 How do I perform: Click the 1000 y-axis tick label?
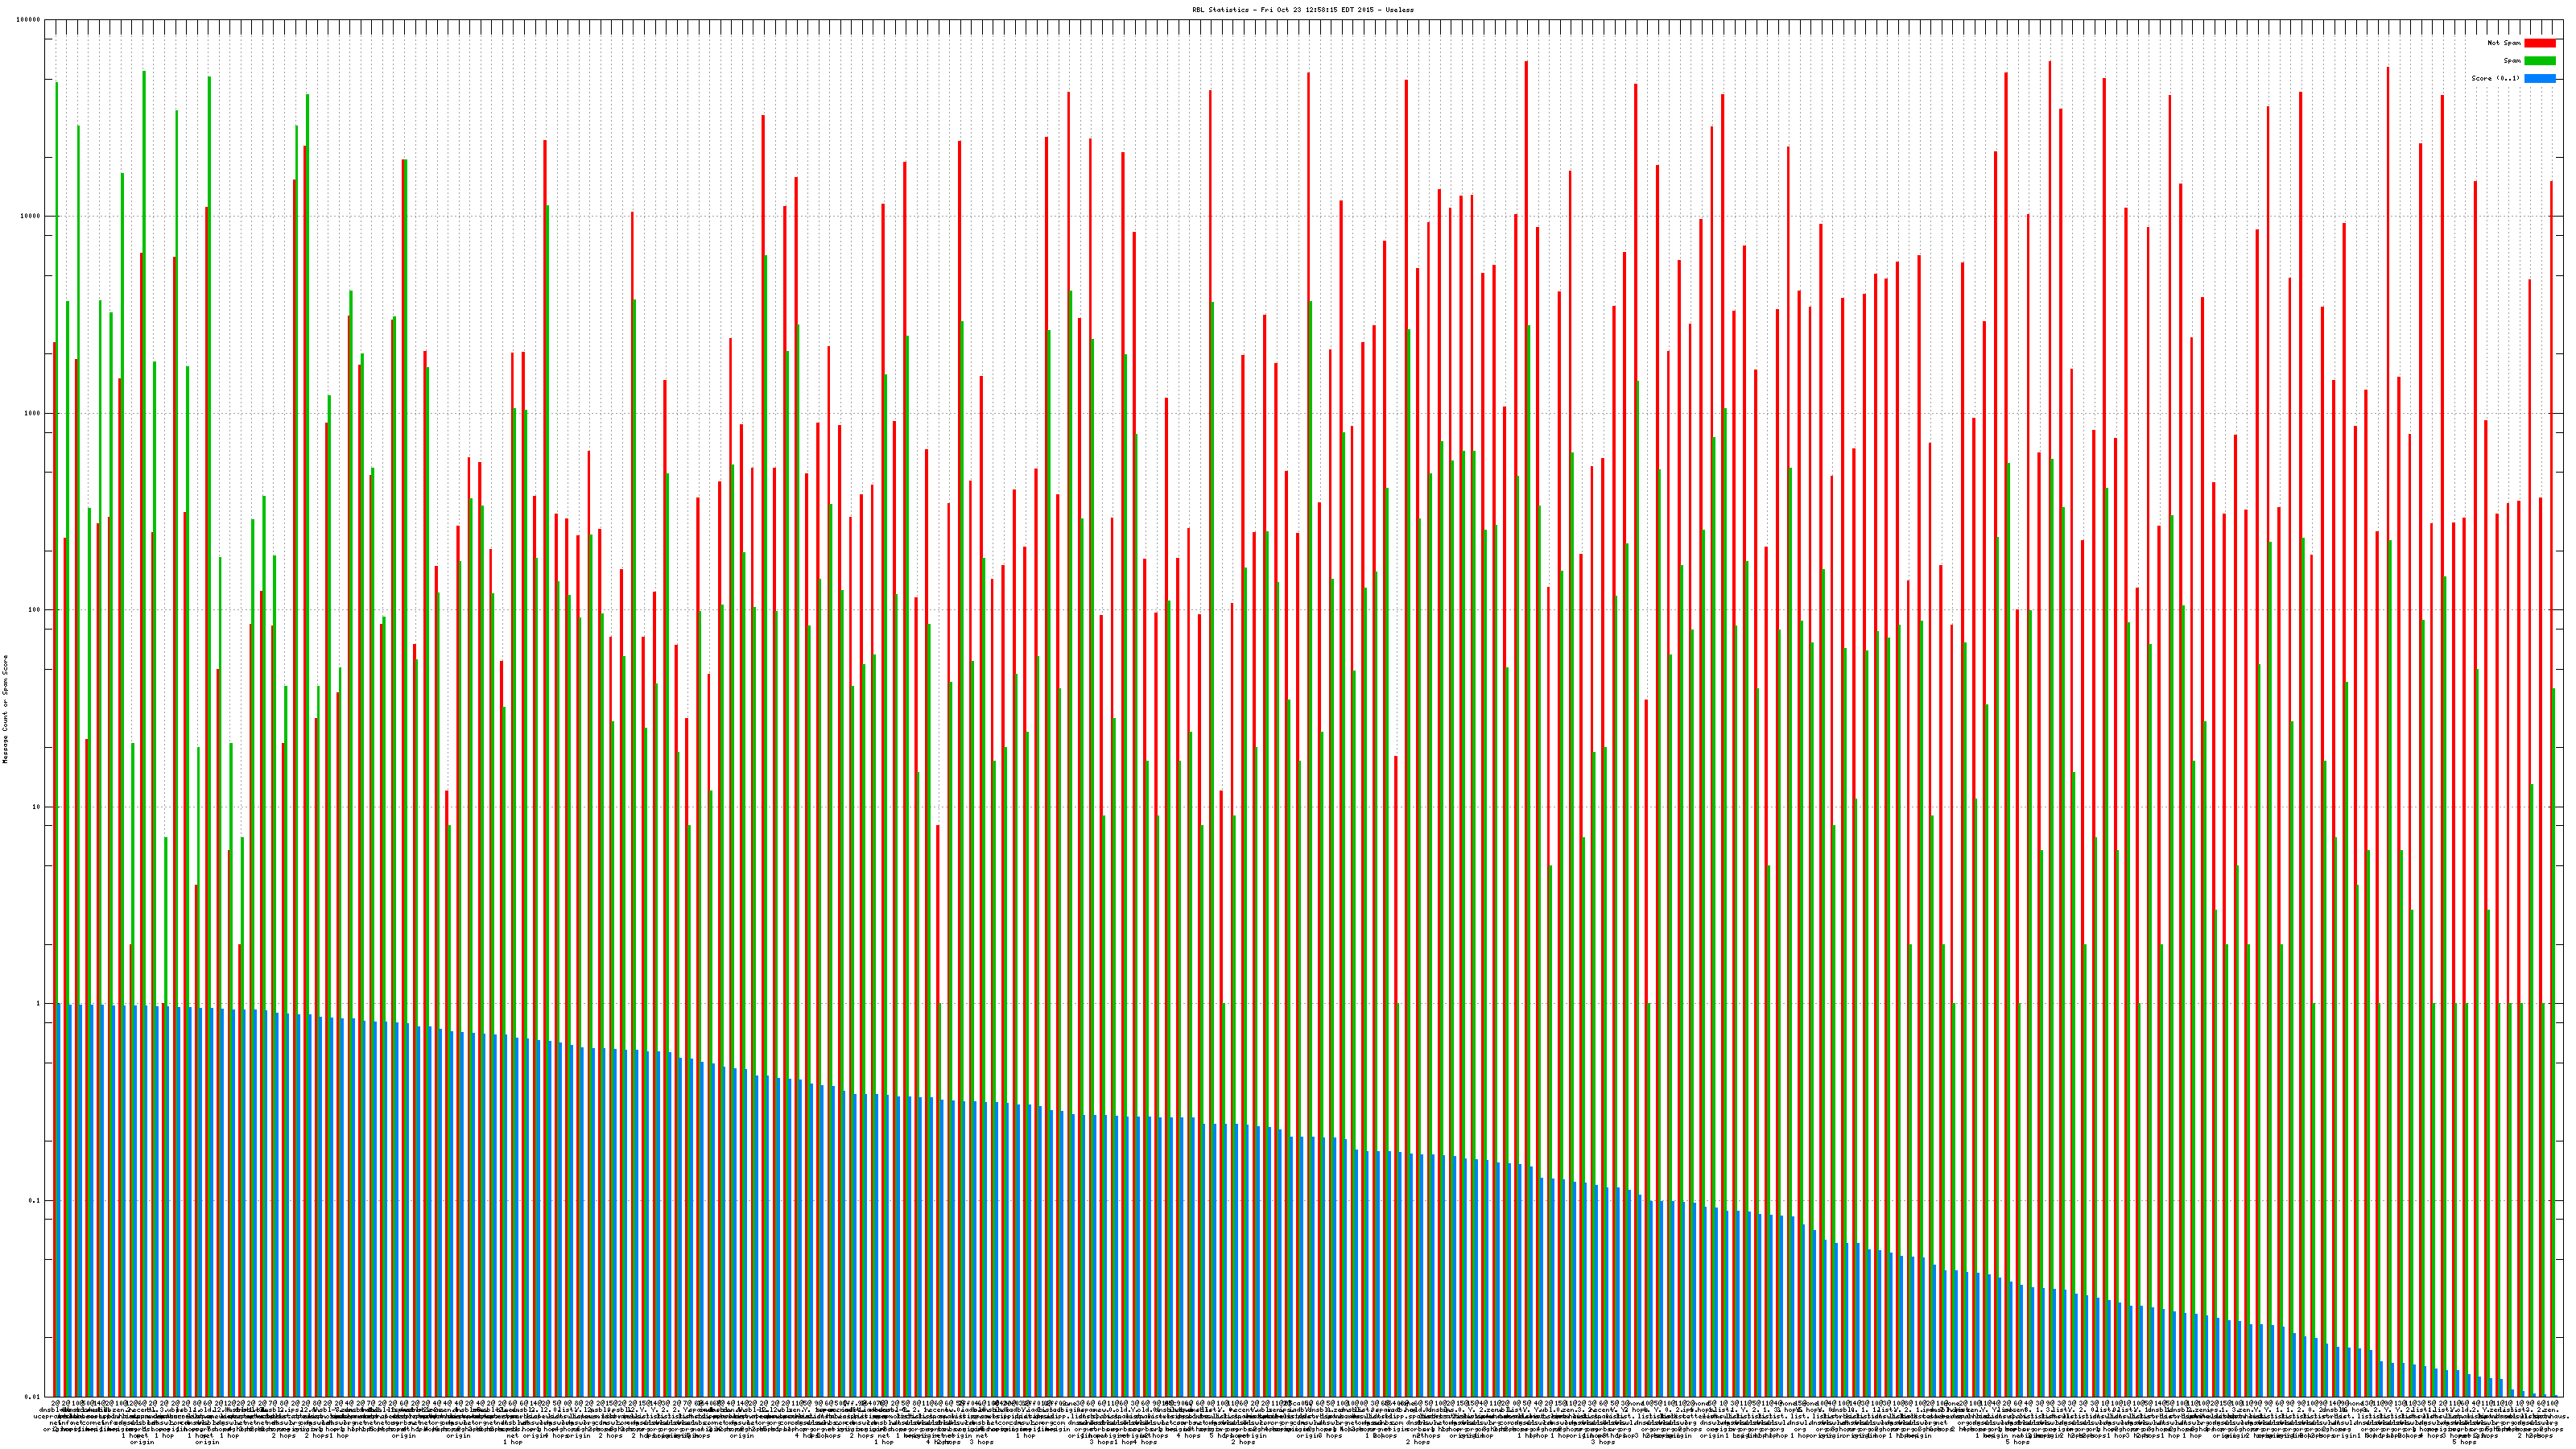coord(34,414)
